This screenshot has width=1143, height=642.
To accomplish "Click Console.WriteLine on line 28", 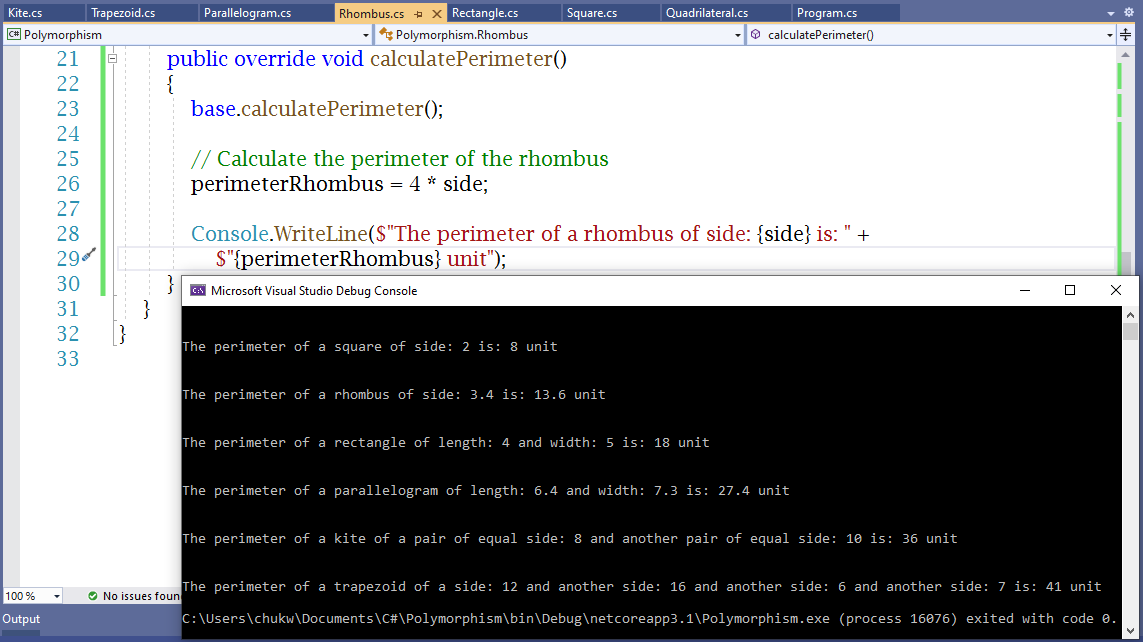I will pyautogui.click(x=279, y=234).
